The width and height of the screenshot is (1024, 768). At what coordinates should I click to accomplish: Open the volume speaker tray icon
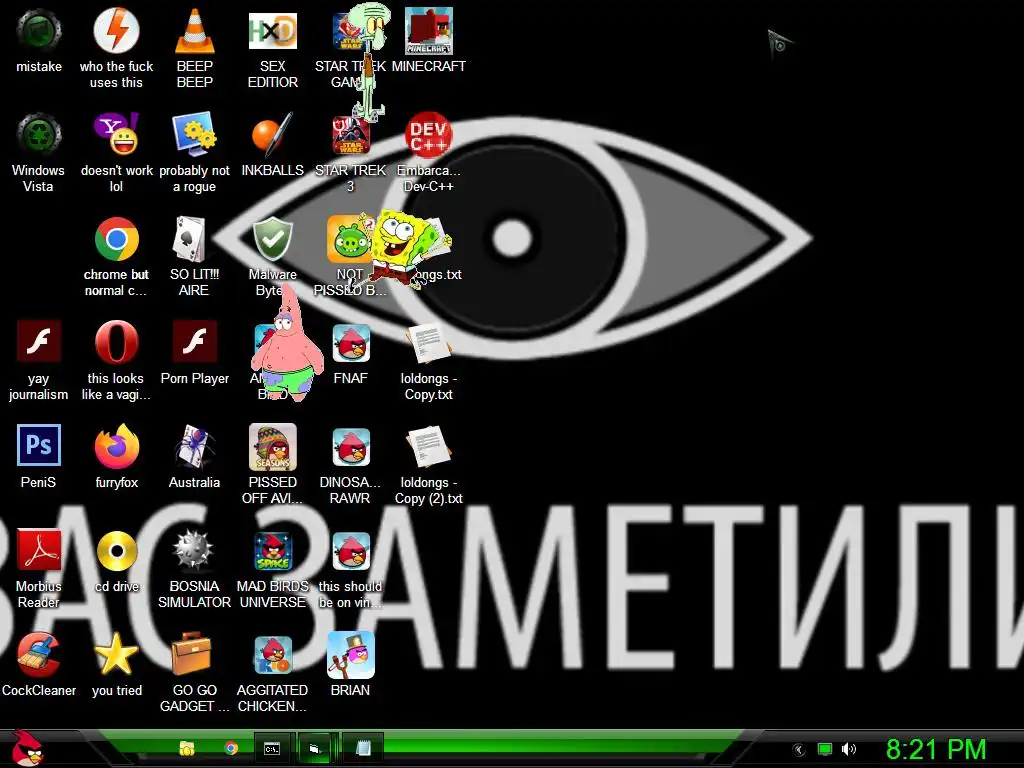849,749
